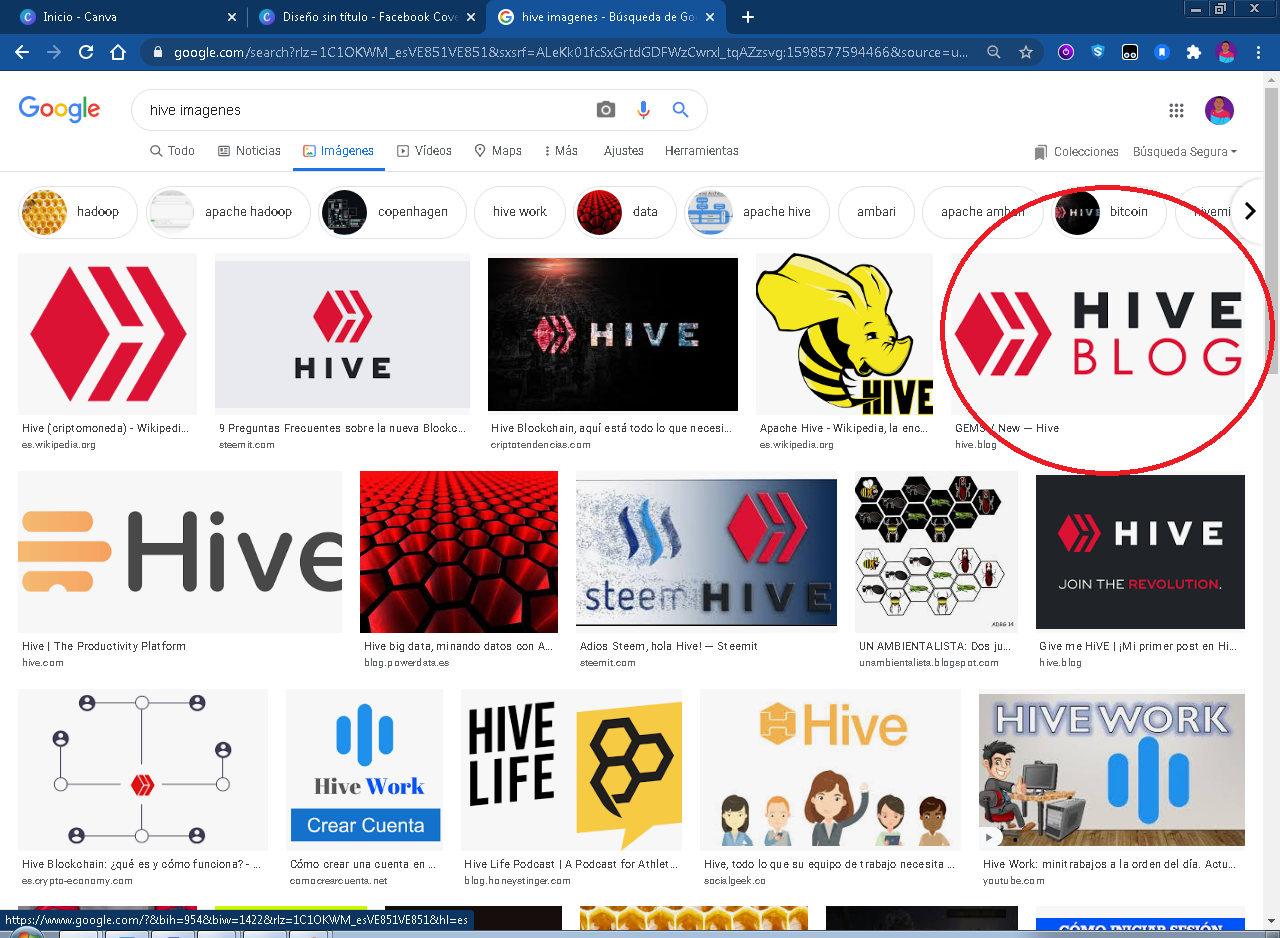
Task: Open the Chrome three-dot menu
Action: click(x=1258, y=52)
